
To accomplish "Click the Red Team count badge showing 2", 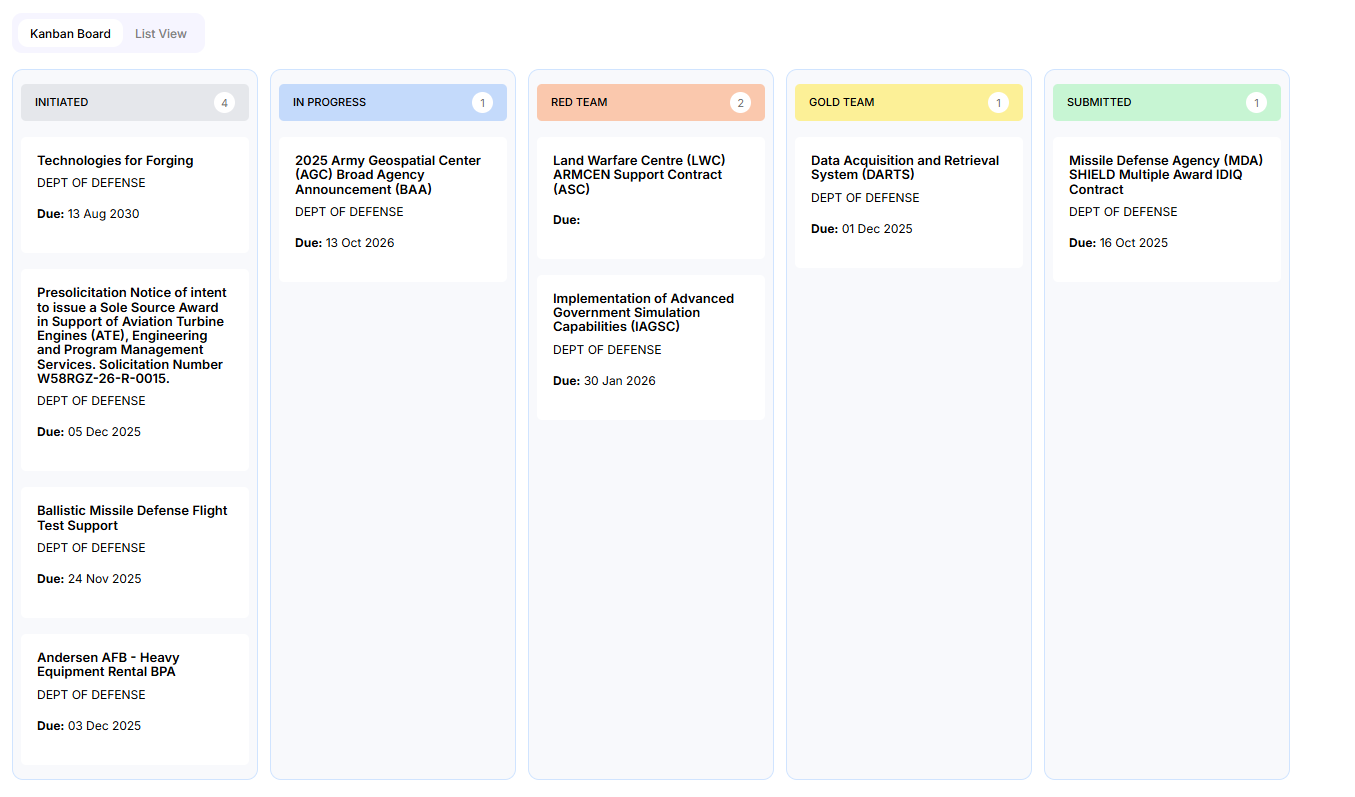I will tap(740, 103).
